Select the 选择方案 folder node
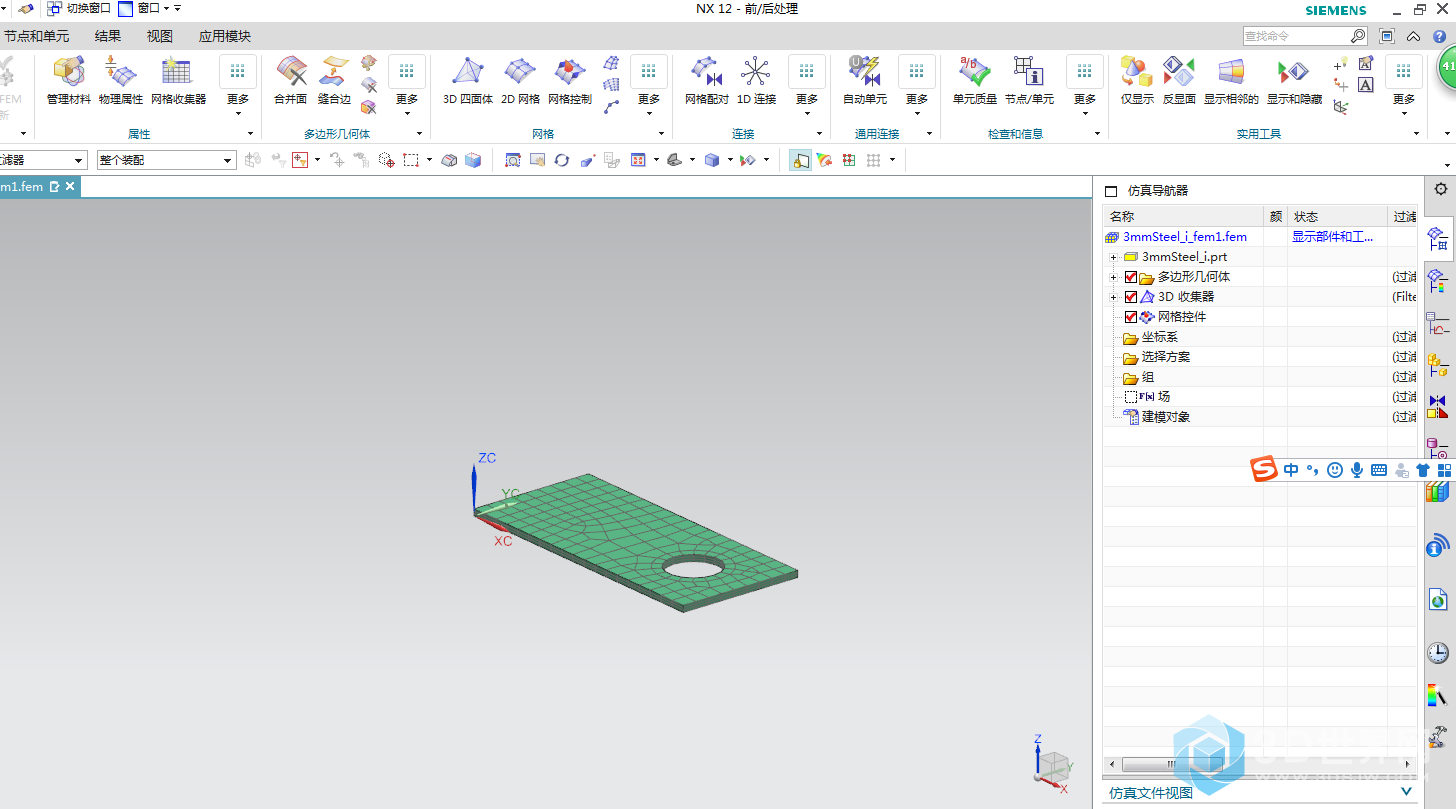The image size is (1456, 809). click(x=1166, y=357)
